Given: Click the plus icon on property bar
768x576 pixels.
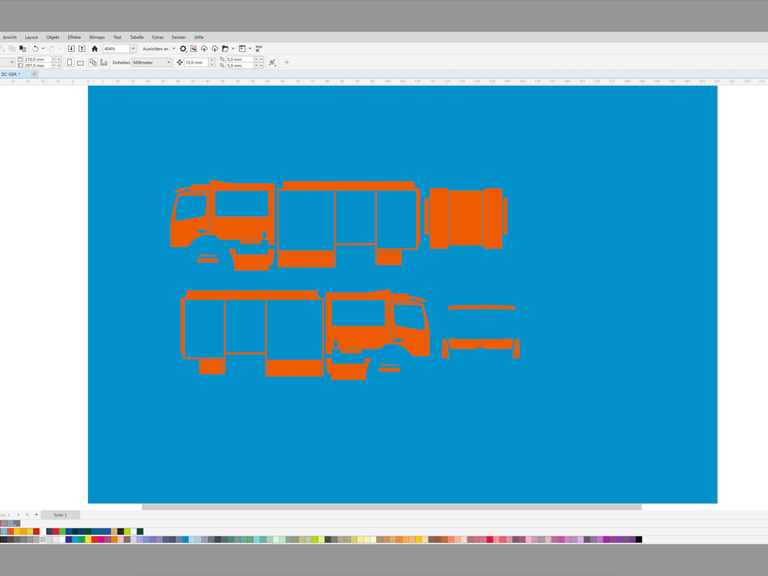Looking at the screenshot, I should pyautogui.click(x=287, y=63).
